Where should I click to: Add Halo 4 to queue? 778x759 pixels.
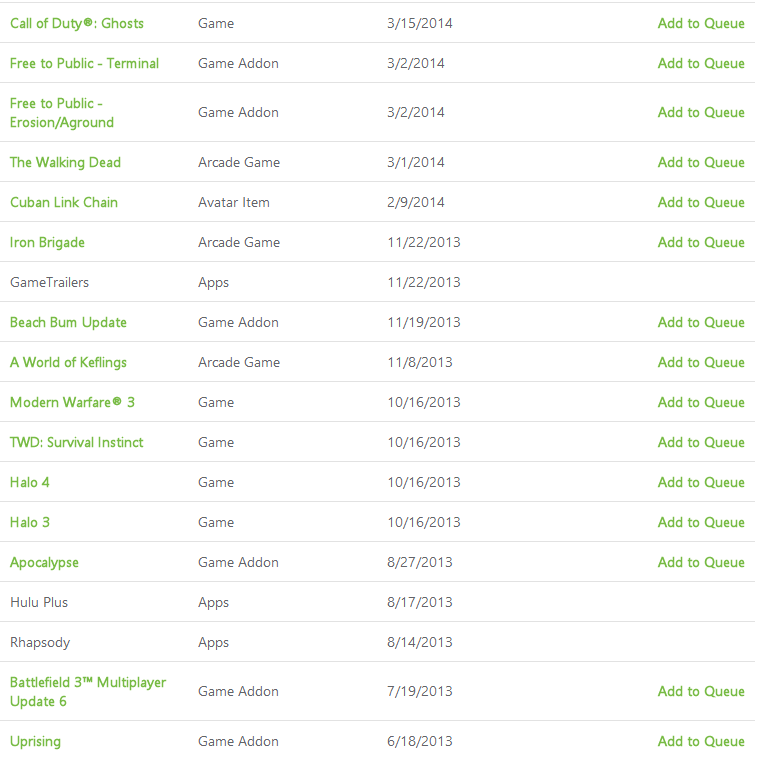click(701, 483)
